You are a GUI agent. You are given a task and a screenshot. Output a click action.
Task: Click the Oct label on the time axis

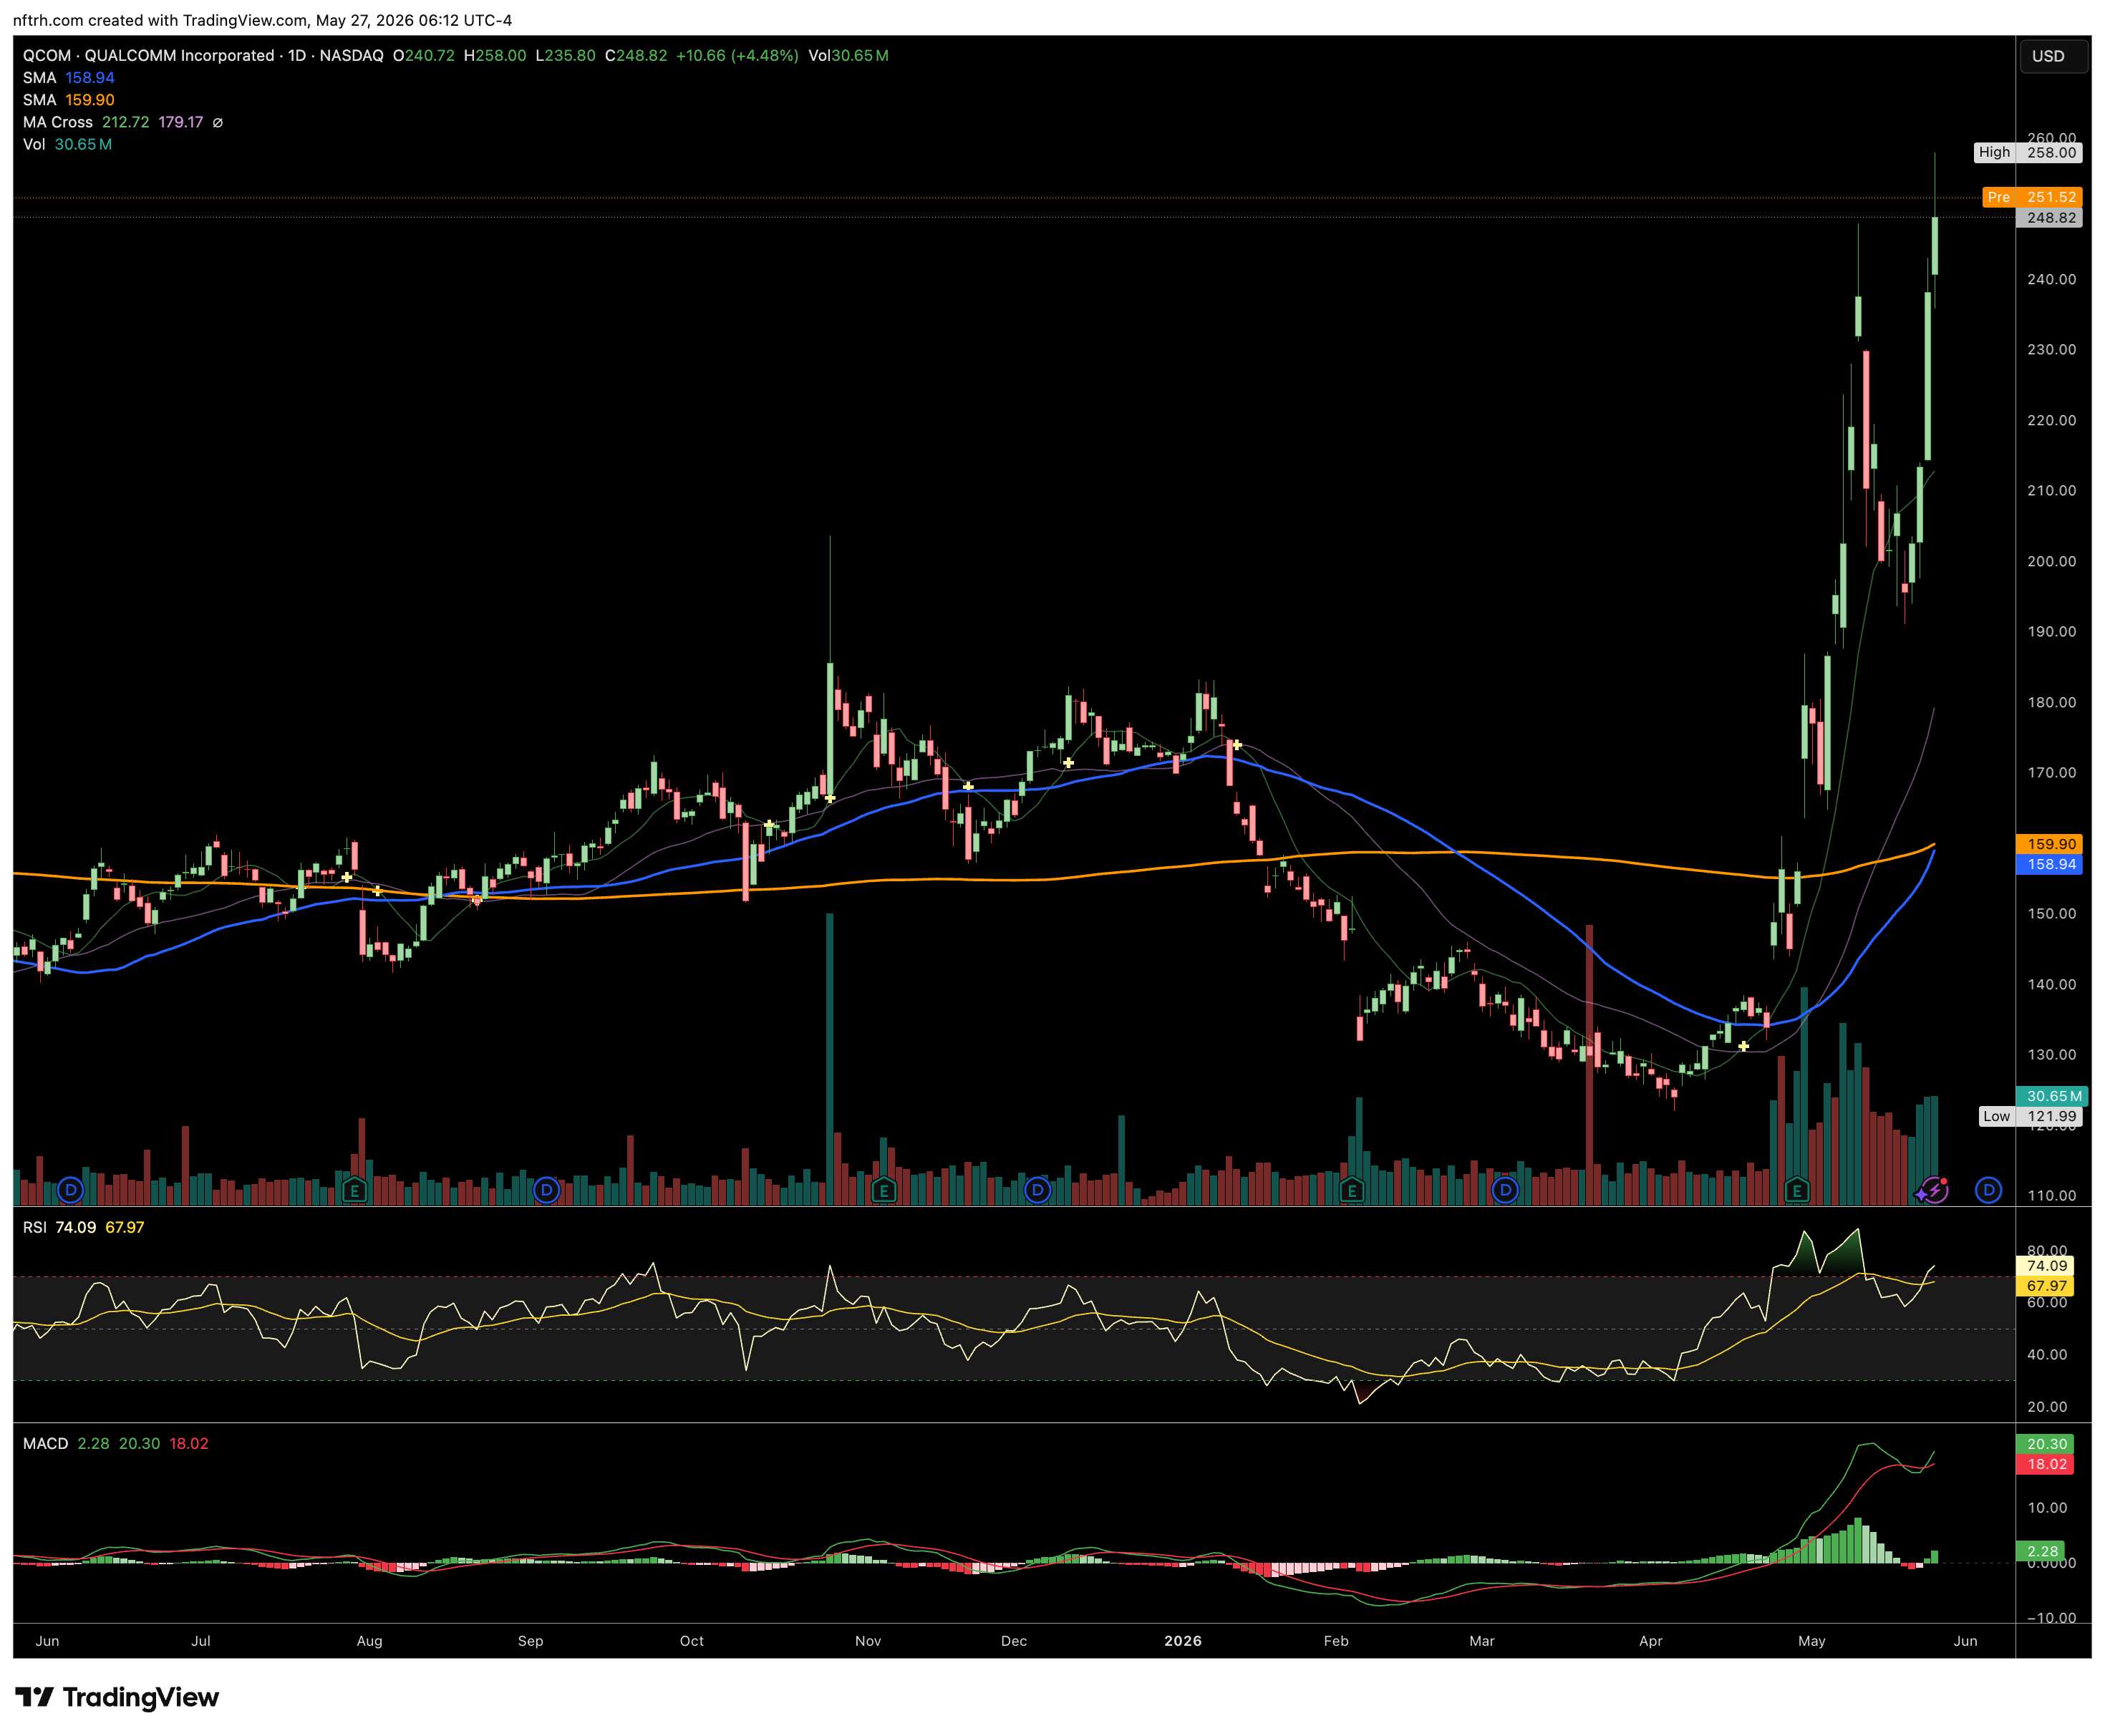[x=692, y=1641]
